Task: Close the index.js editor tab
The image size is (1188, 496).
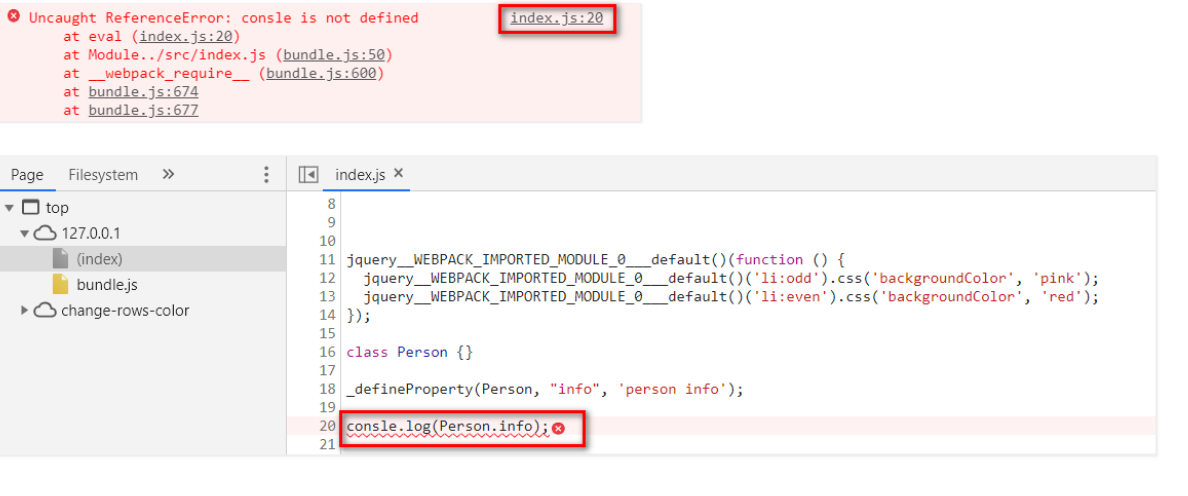Action: (x=398, y=174)
